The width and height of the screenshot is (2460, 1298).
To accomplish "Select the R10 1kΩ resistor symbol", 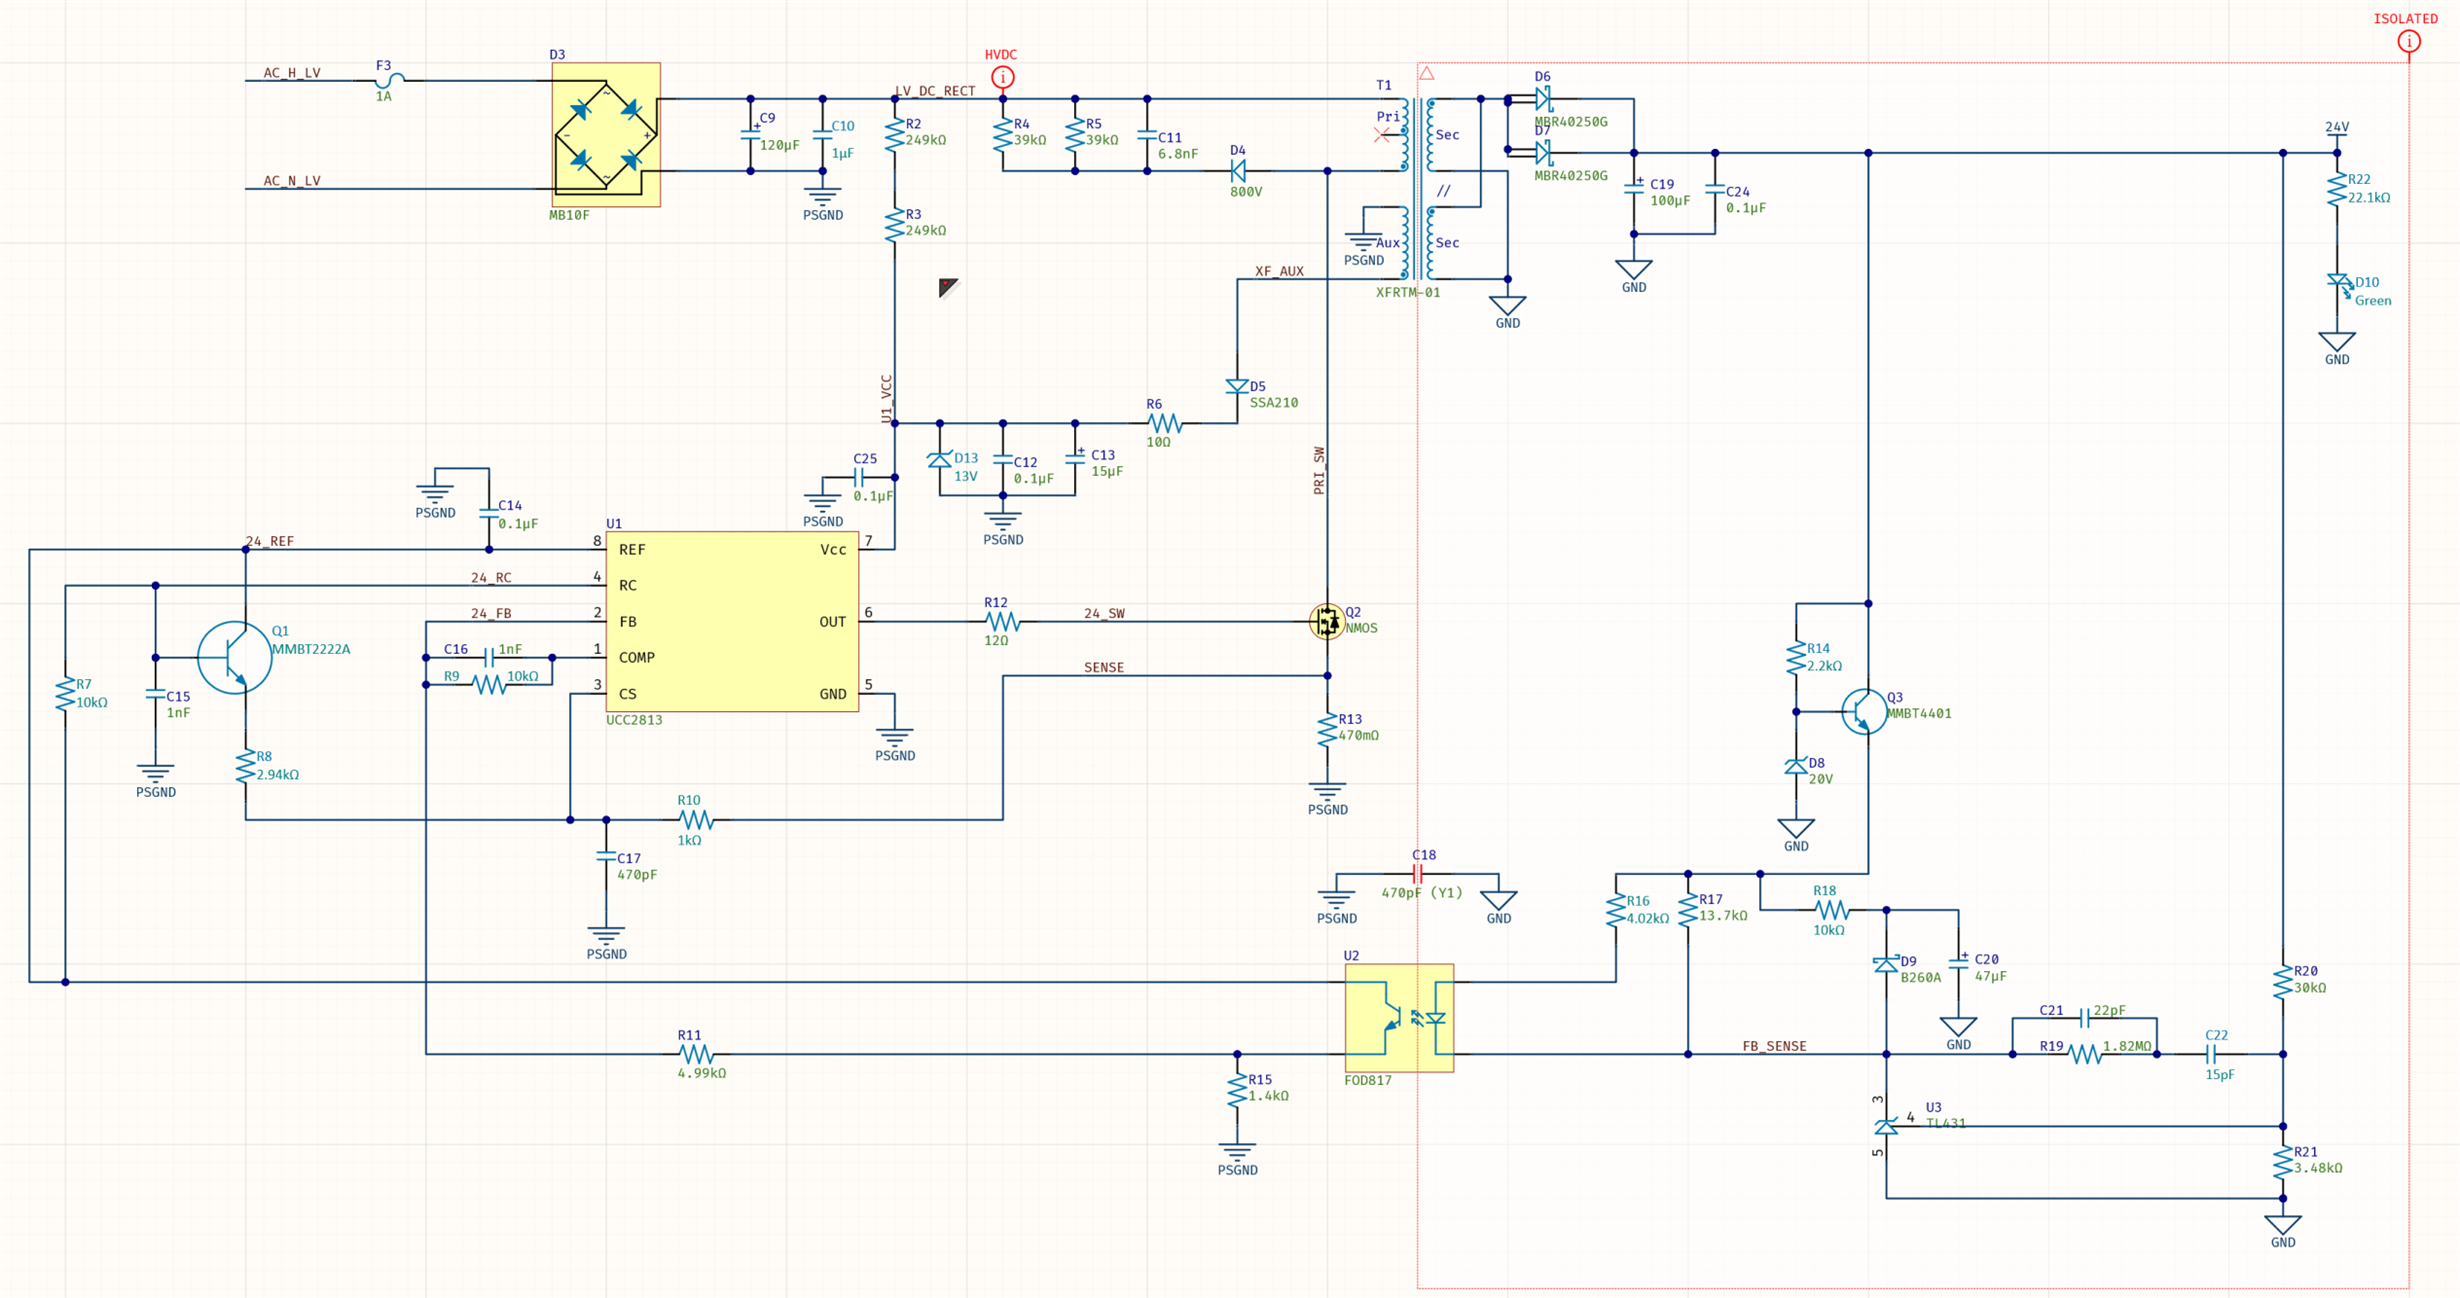I will tap(695, 820).
